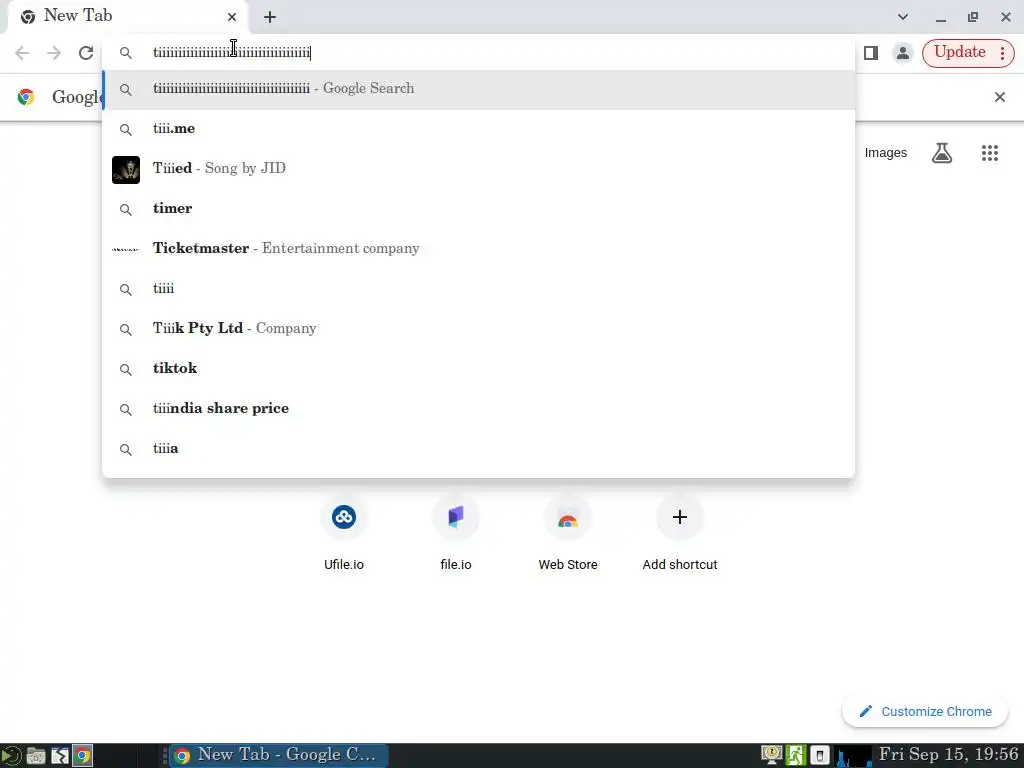Click the Add shortcut button

click(680, 534)
